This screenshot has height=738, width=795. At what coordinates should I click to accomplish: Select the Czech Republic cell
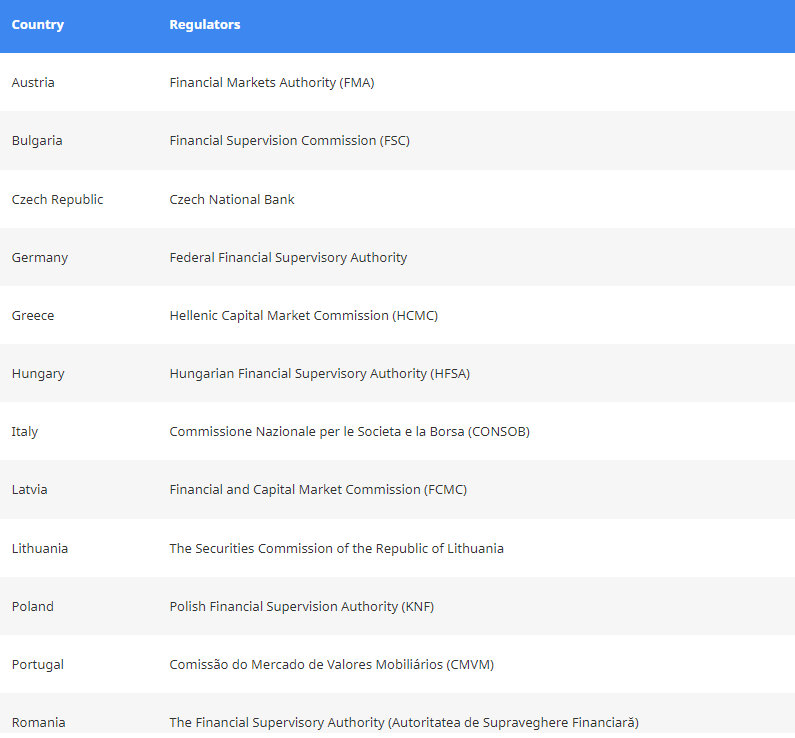[x=57, y=200]
